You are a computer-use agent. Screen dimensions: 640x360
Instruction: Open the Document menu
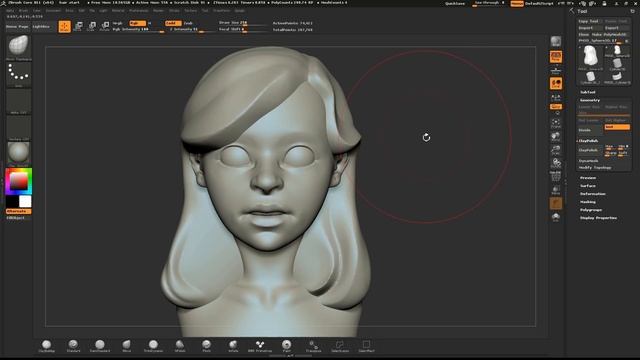click(x=53, y=11)
